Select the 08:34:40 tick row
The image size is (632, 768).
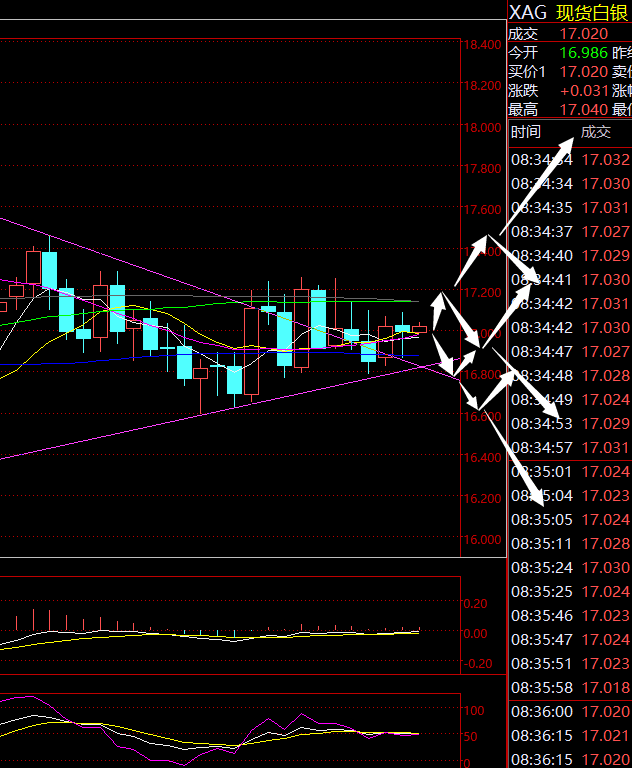point(570,256)
